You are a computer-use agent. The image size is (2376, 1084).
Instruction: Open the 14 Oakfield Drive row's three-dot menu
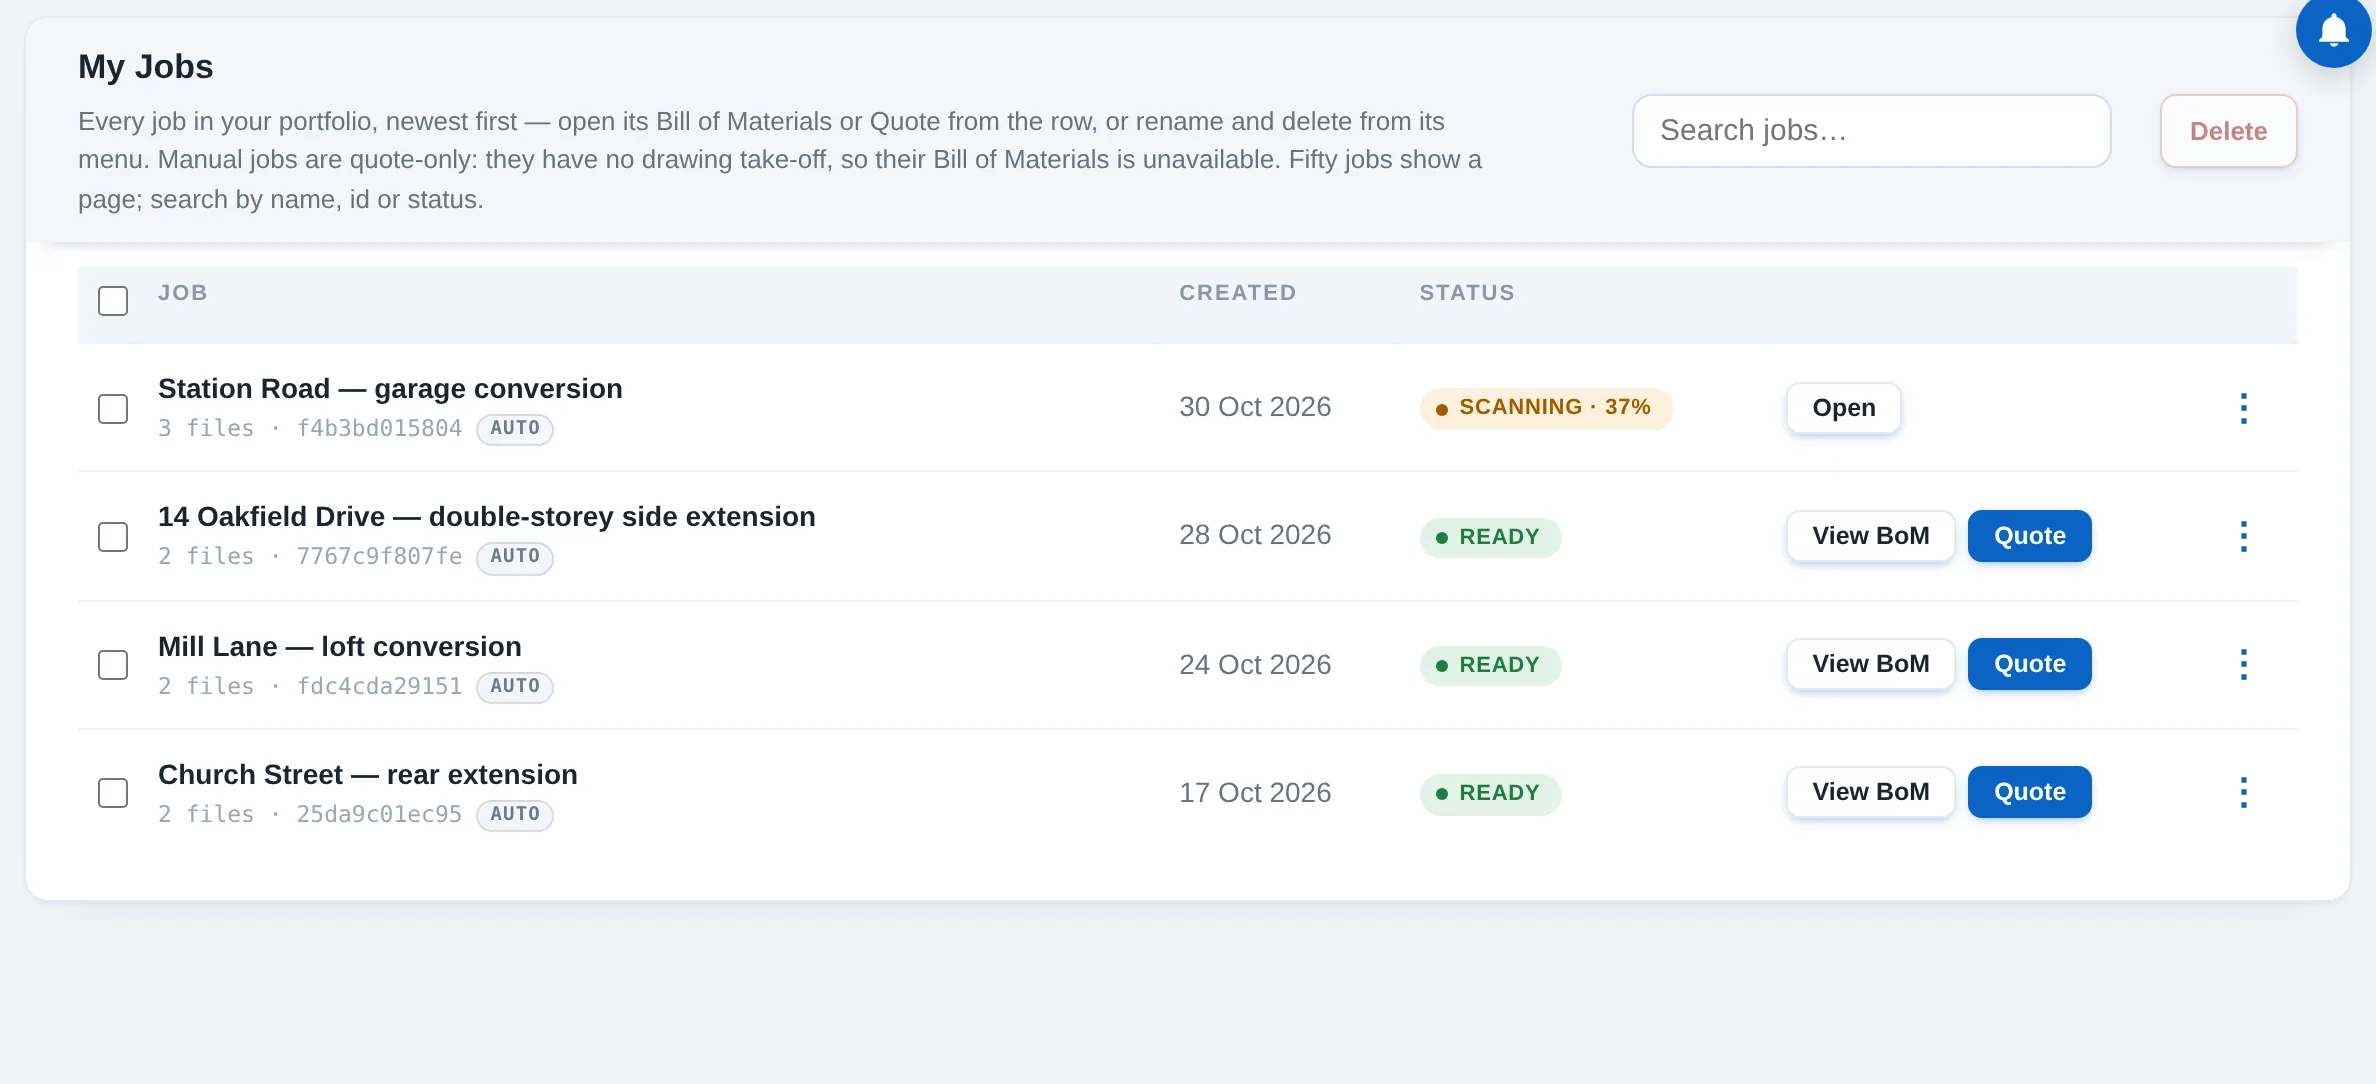tap(2243, 536)
